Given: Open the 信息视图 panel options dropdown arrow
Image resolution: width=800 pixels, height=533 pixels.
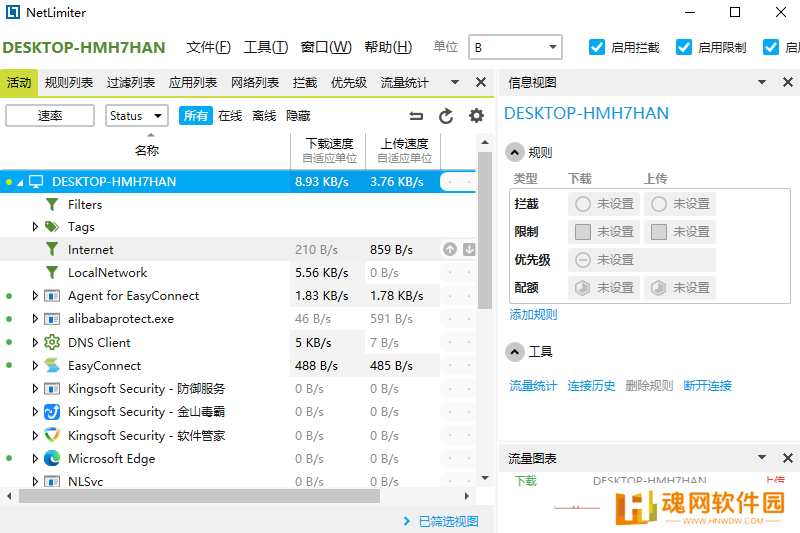Looking at the screenshot, I should [762, 82].
